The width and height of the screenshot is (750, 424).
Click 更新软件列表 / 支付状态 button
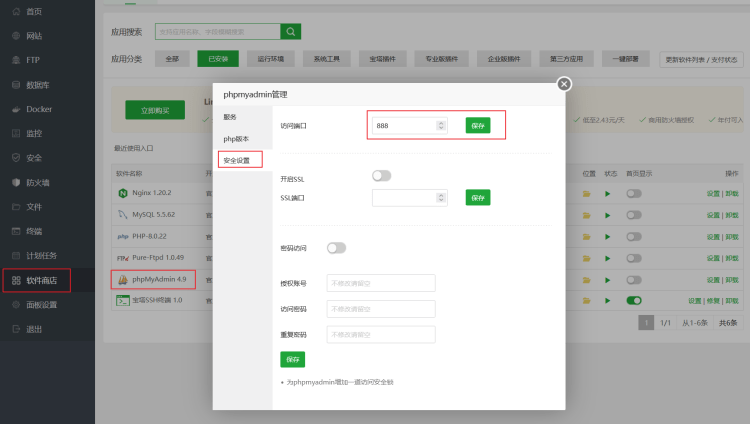[701, 60]
